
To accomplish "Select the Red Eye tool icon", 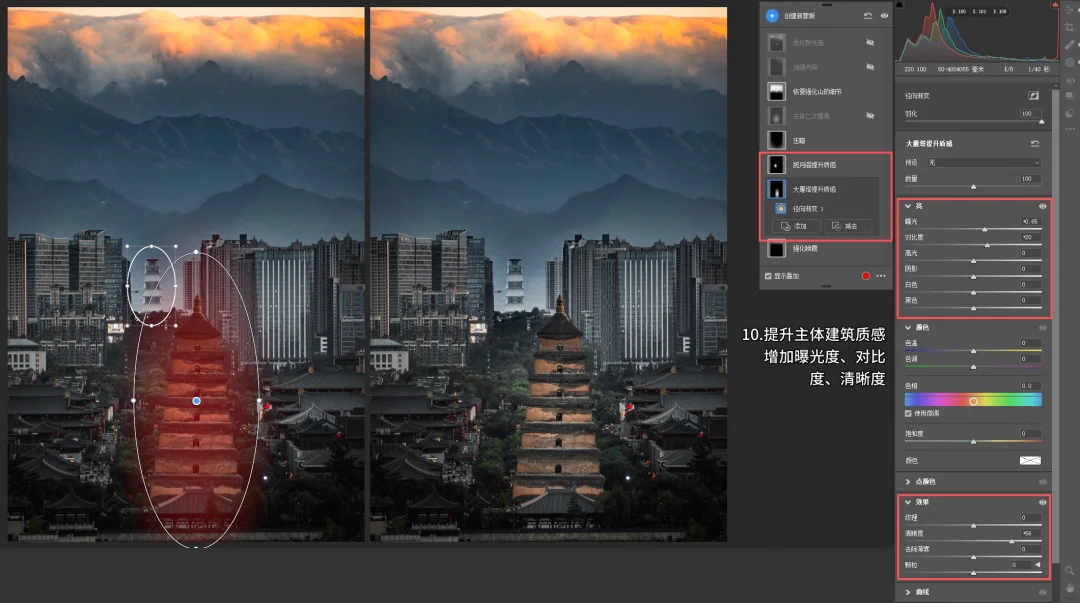I will [1070, 81].
